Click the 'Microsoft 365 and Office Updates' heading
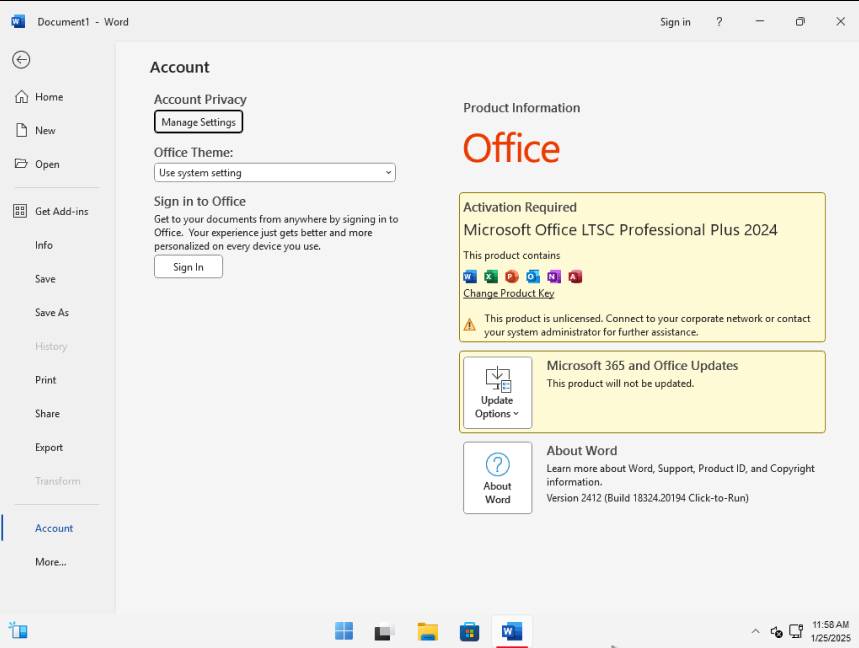The height and width of the screenshot is (648, 859). pos(642,365)
